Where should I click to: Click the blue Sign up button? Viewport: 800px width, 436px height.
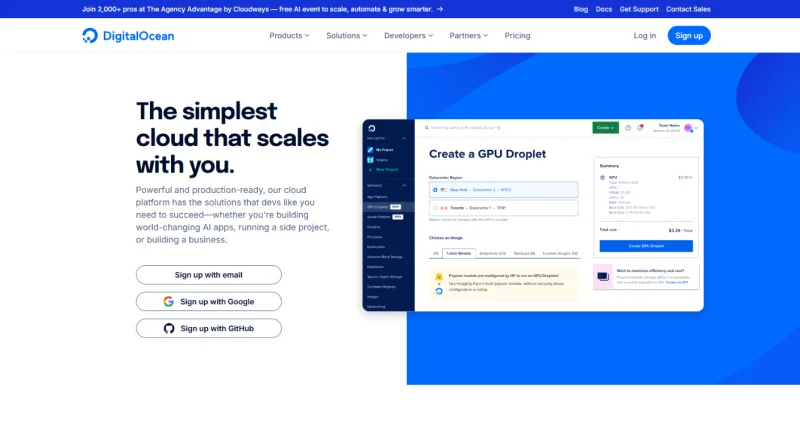click(x=689, y=36)
